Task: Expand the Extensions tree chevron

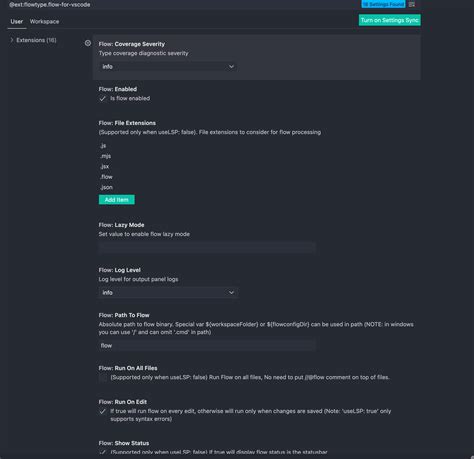Action: pyautogui.click(x=12, y=40)
